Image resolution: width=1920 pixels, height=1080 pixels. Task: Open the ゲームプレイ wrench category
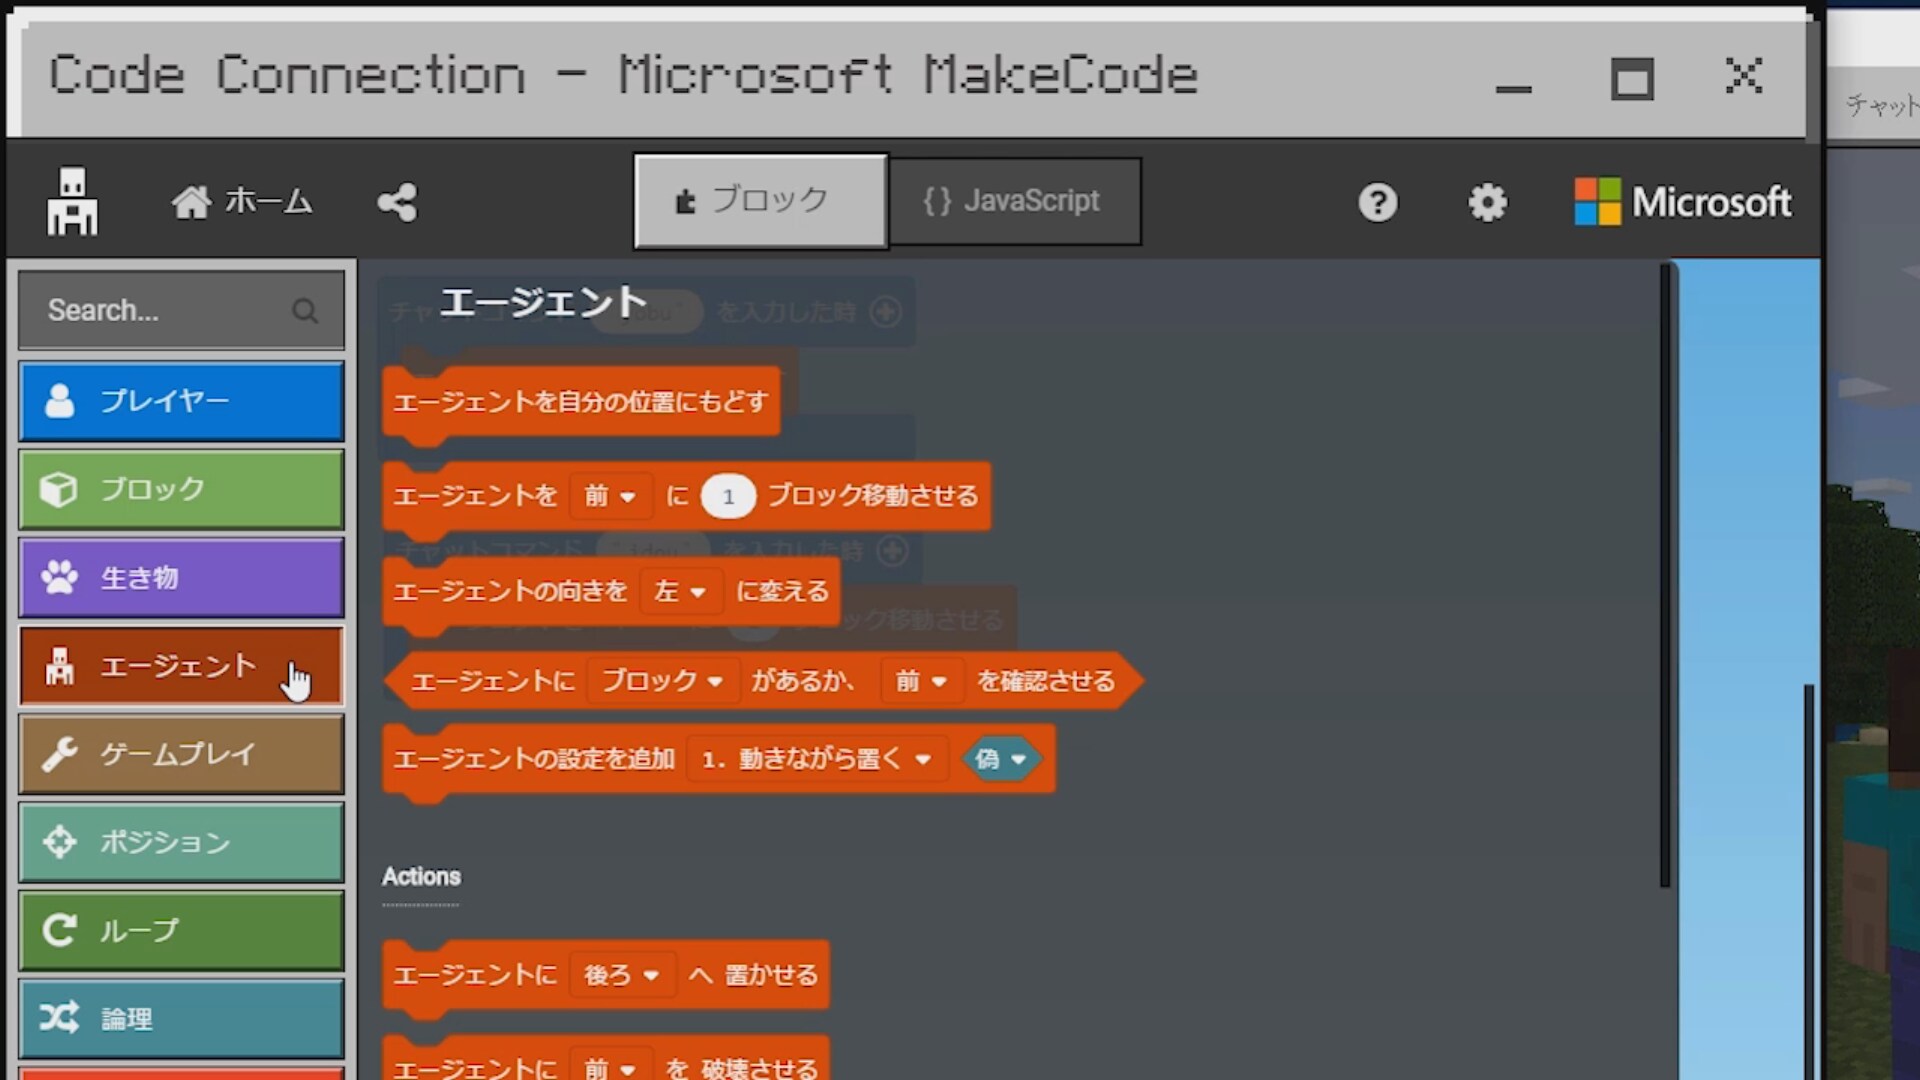[181, 754]
